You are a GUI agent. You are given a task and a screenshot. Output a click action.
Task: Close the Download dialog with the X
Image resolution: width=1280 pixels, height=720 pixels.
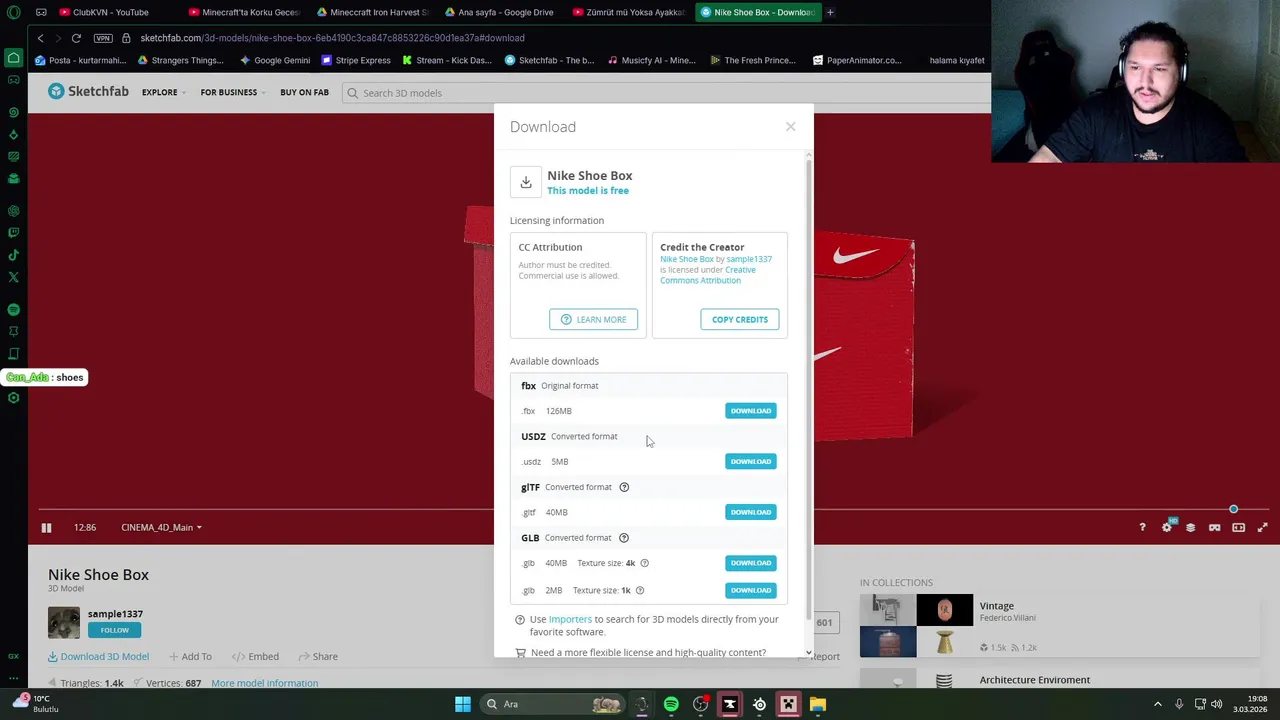pyautogui.click(x=790, y=127)
